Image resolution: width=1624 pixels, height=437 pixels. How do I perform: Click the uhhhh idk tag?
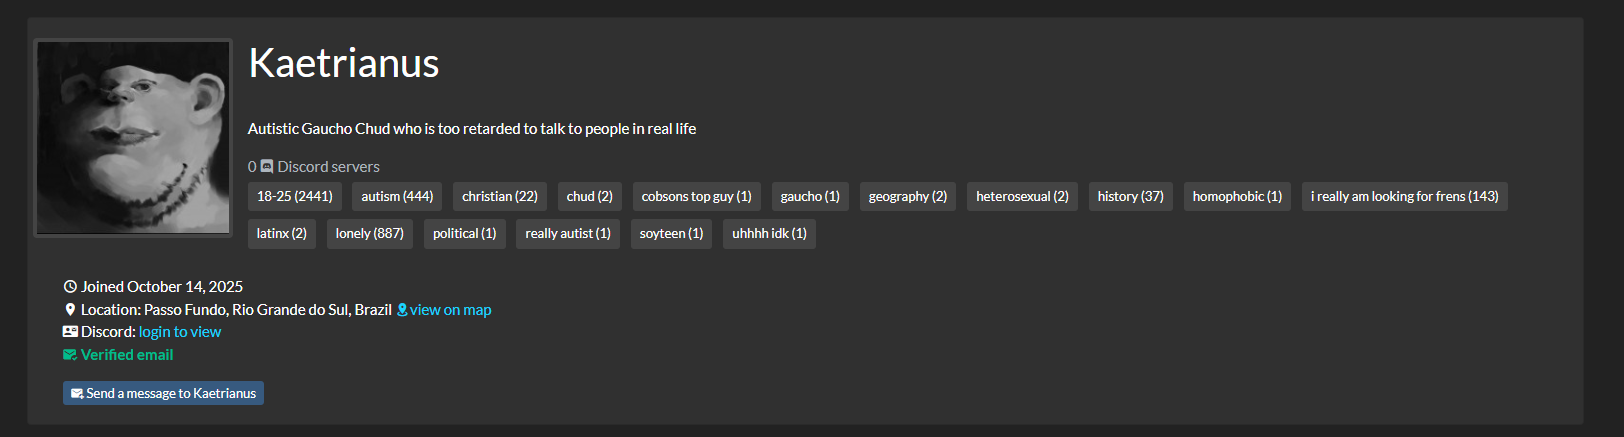click(x=769, y=234)
